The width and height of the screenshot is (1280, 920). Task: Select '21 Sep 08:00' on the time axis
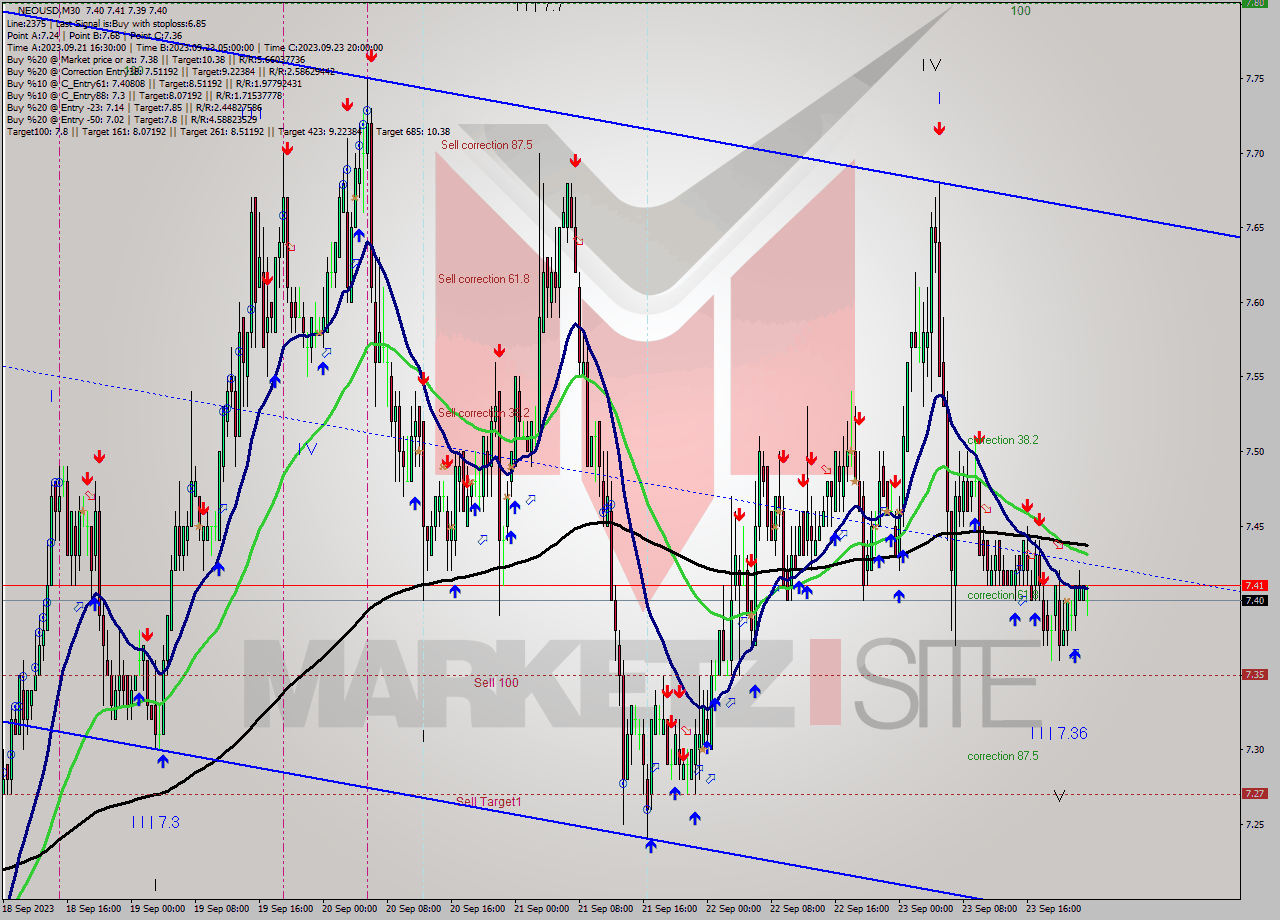point(606,909)
